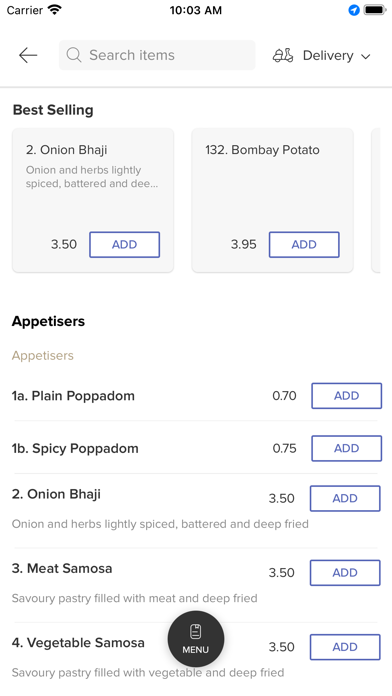The image size is (392, 696).
Task: Add 4. Vegetable Samosa to order
Action: tap(345, 647)
